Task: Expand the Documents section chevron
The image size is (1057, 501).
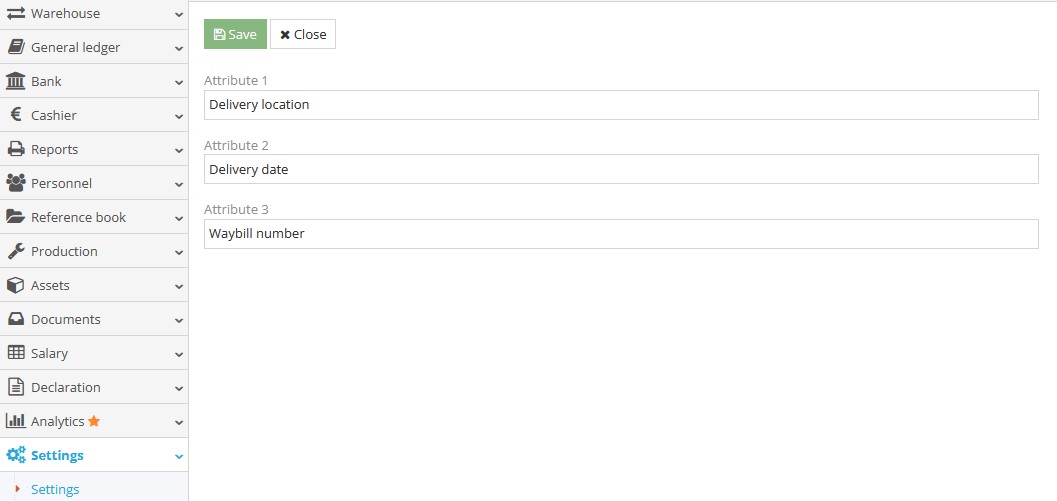Action: point(179,320)
